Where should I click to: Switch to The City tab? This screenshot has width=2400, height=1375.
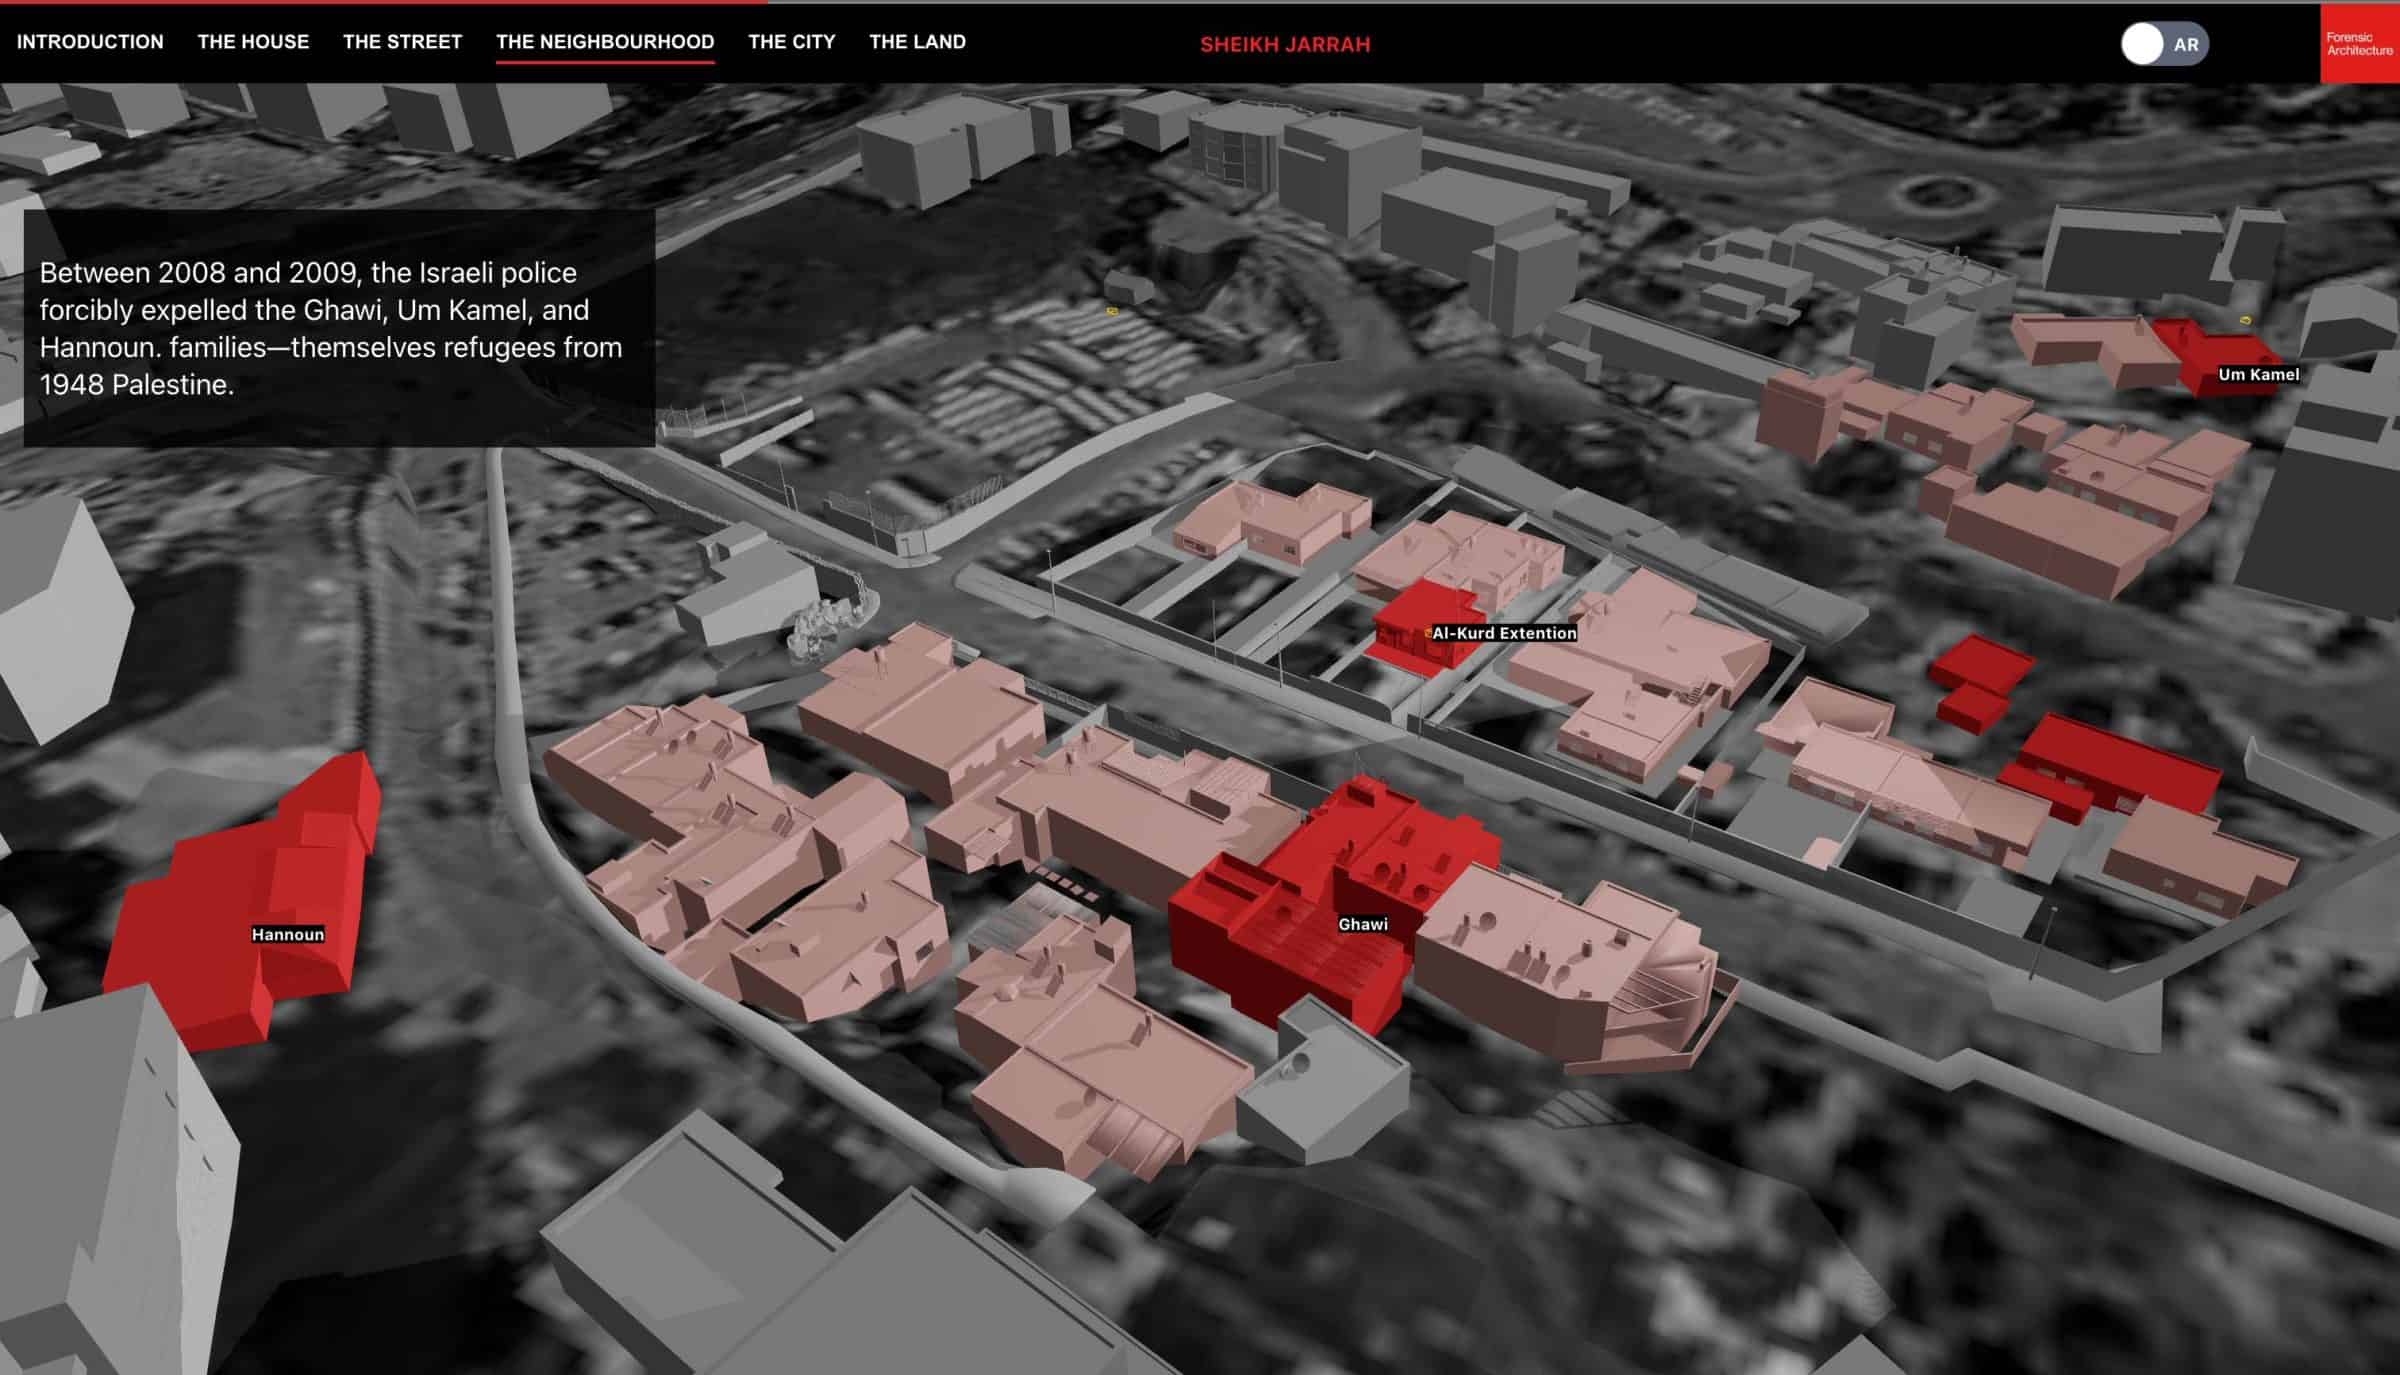click(790, 42)
